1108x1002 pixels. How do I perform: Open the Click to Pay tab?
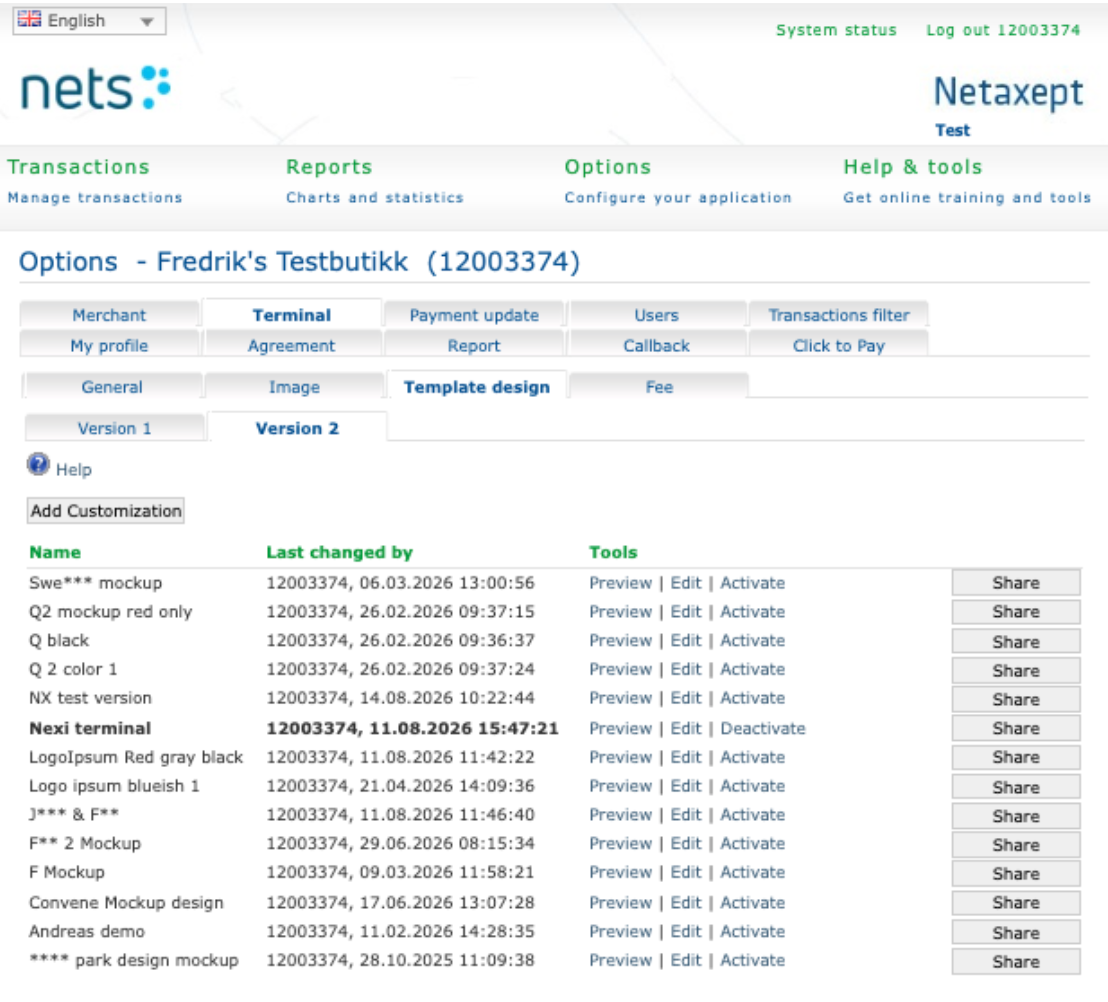839,346
